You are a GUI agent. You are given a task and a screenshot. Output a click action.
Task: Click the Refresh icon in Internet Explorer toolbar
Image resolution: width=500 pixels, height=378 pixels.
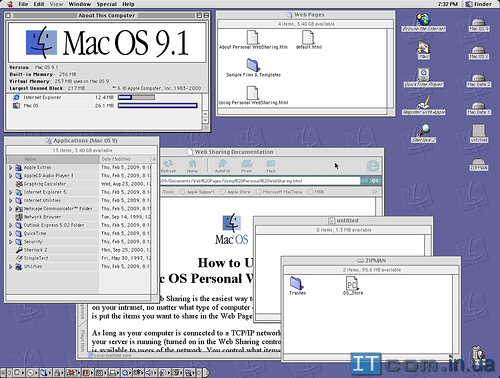tap(168, 166)
